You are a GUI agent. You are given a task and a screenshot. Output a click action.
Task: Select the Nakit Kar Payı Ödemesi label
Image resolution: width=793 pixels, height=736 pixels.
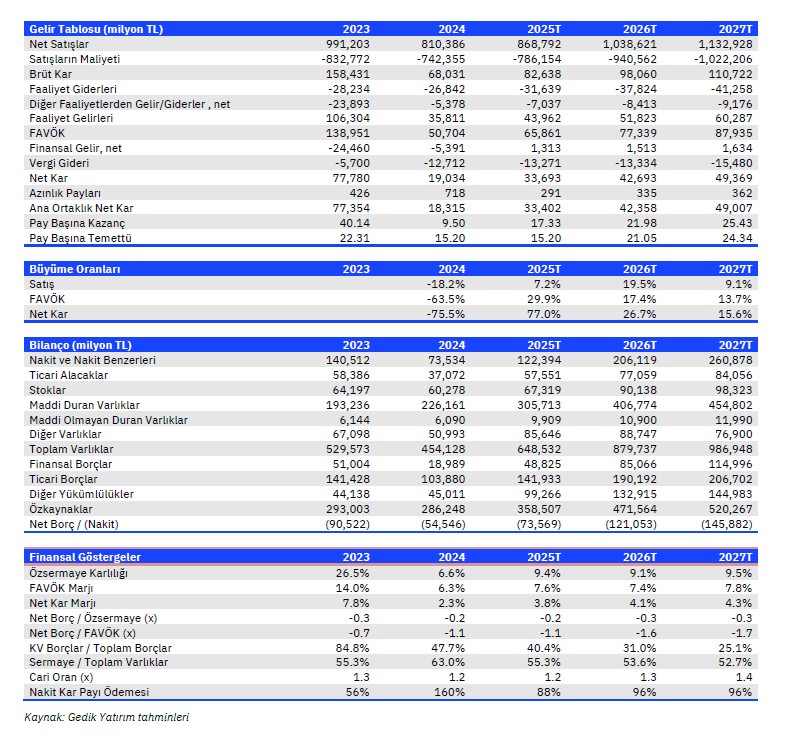(87, 692)
